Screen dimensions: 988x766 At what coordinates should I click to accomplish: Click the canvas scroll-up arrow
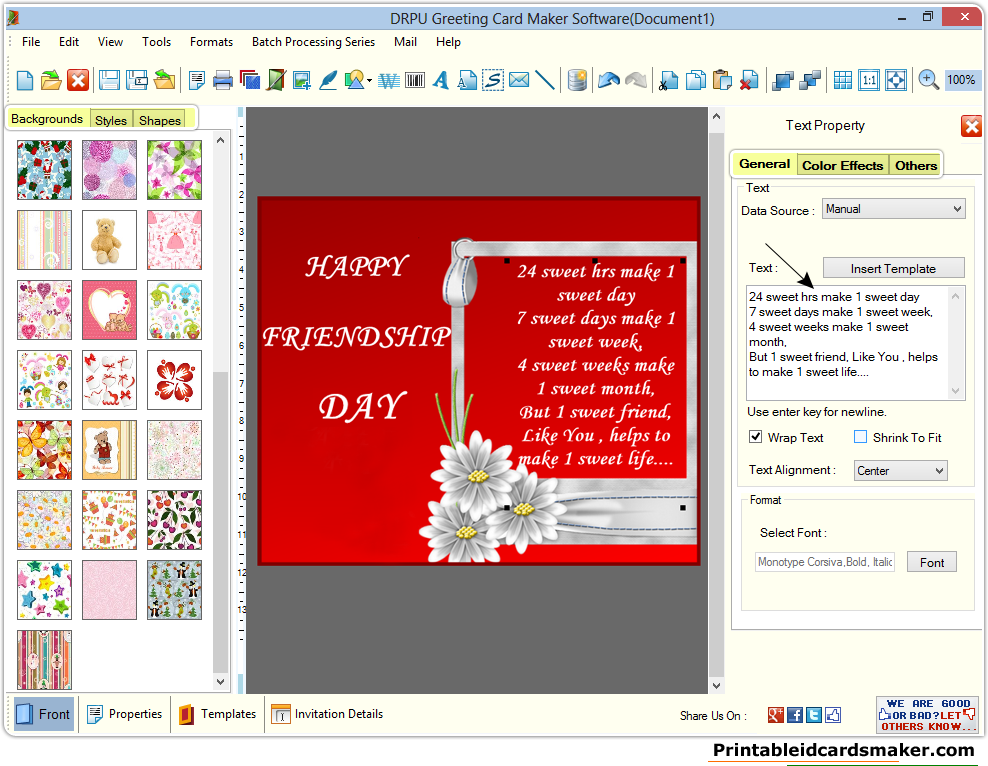(716, 117)
